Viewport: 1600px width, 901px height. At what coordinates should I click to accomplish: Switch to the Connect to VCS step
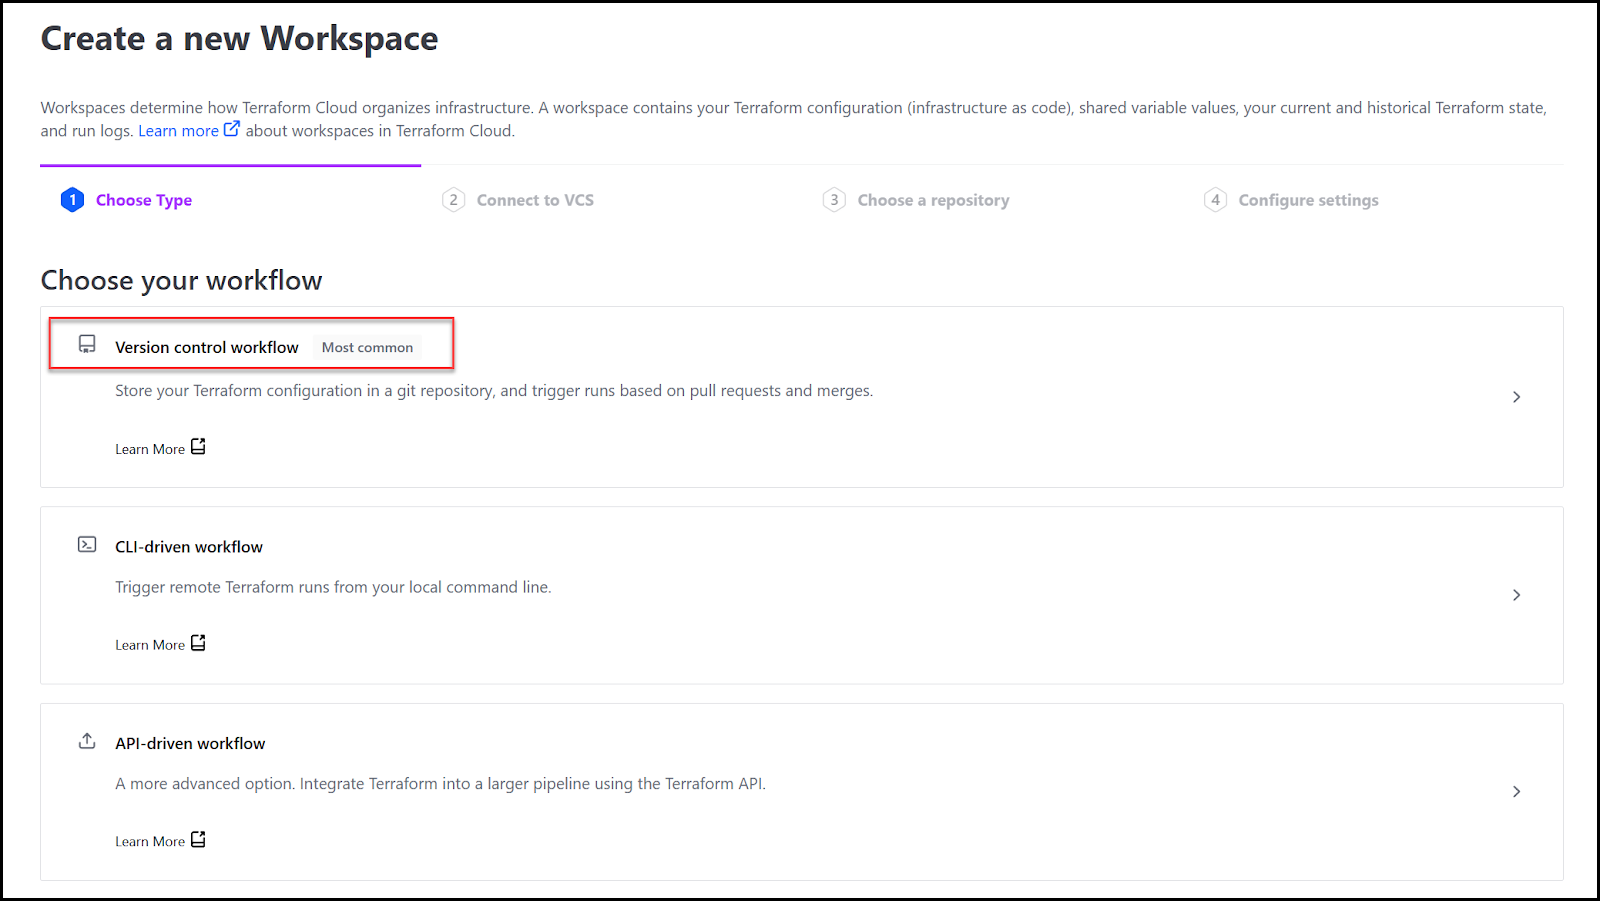tap(535, 199)
